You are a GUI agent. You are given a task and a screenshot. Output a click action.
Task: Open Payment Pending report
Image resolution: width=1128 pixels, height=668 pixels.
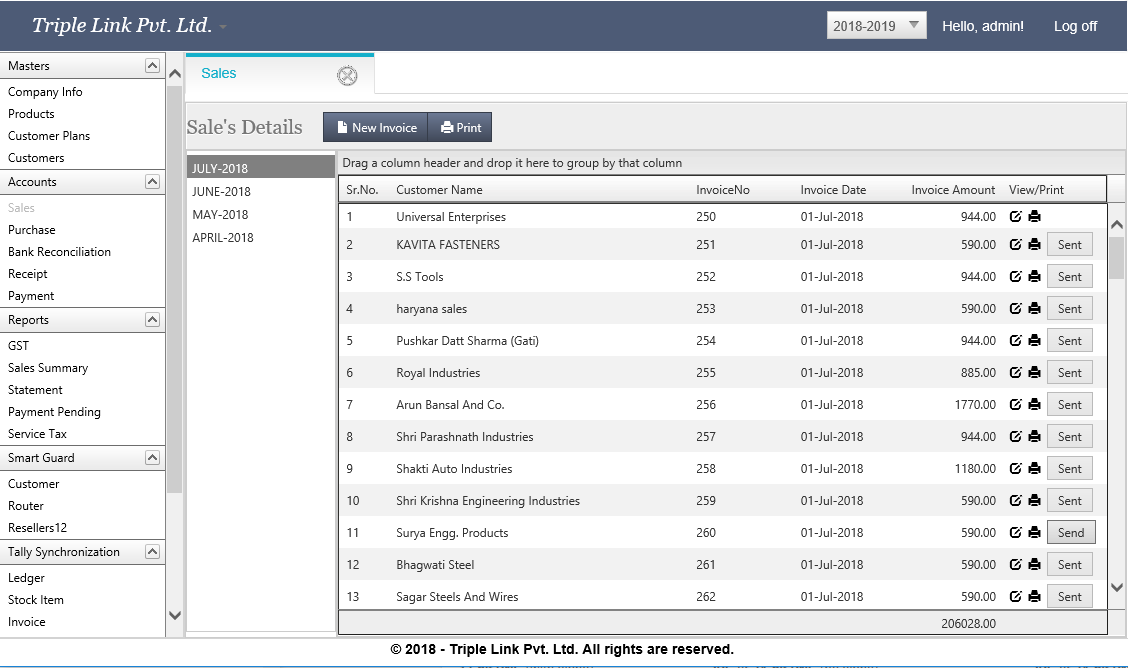click(x=54, y=412)
